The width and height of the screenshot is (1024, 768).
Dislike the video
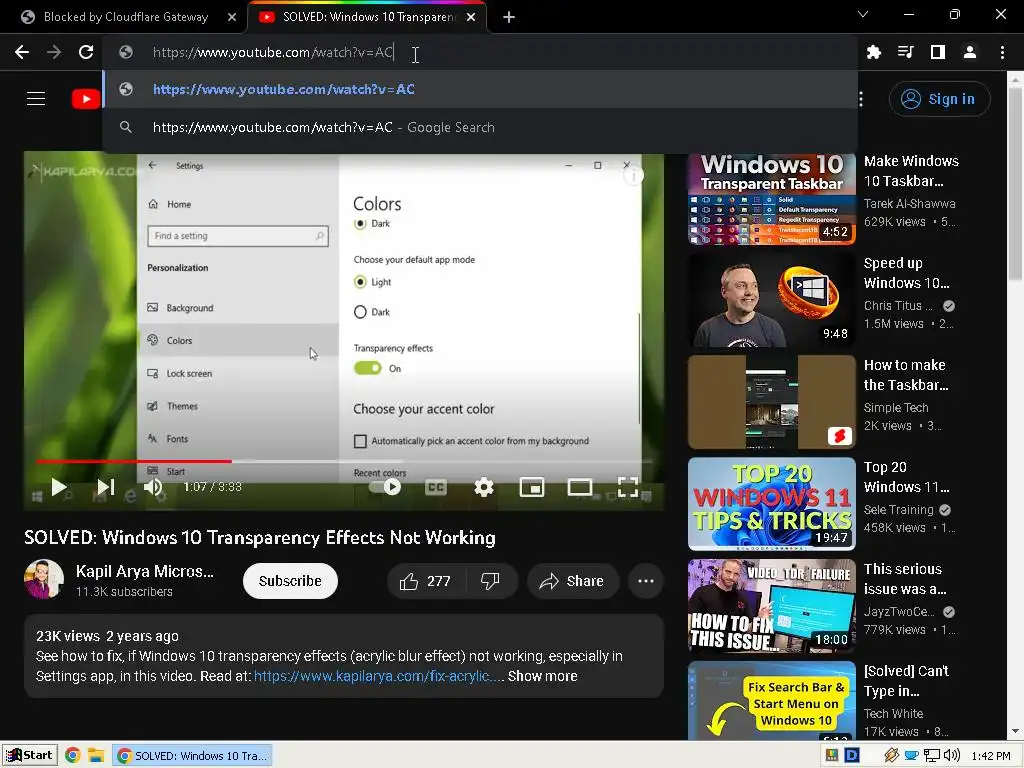(x=490, y=581)
